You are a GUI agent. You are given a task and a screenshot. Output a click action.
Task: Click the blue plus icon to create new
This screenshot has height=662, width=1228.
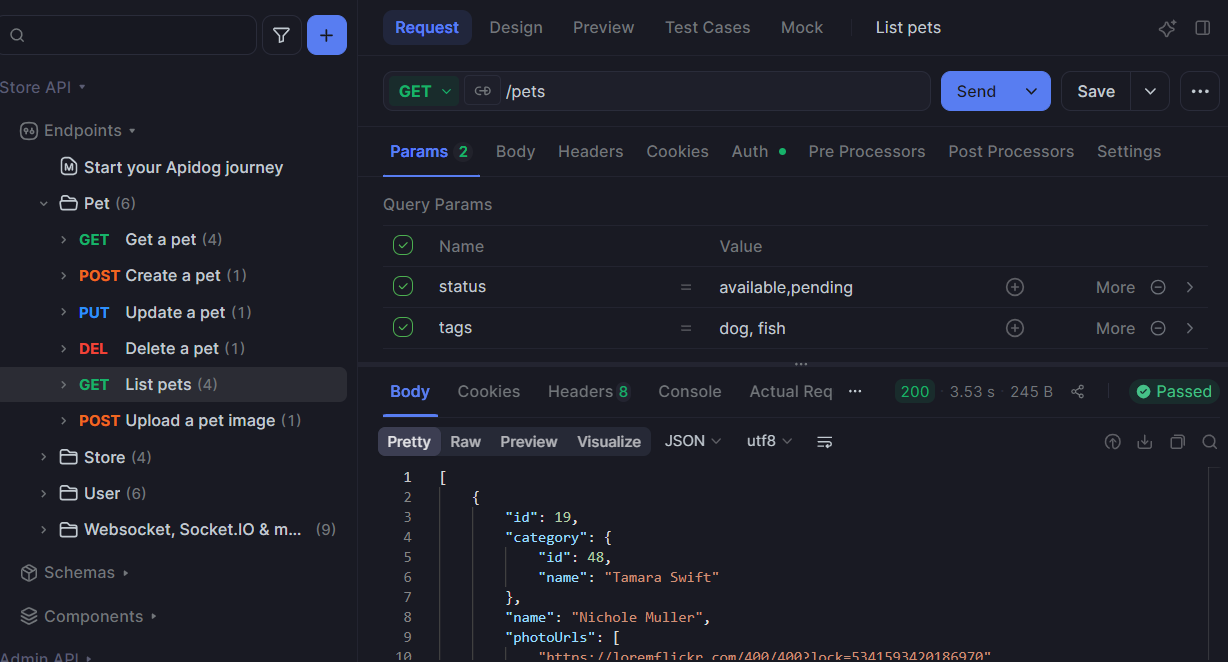[326, 34]
